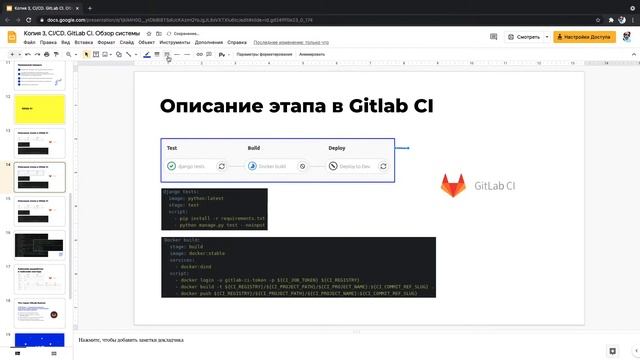Click the Настройки Доступа share button
The height and width of the screenshot is (360, 640).
click(x=584, y=37)
